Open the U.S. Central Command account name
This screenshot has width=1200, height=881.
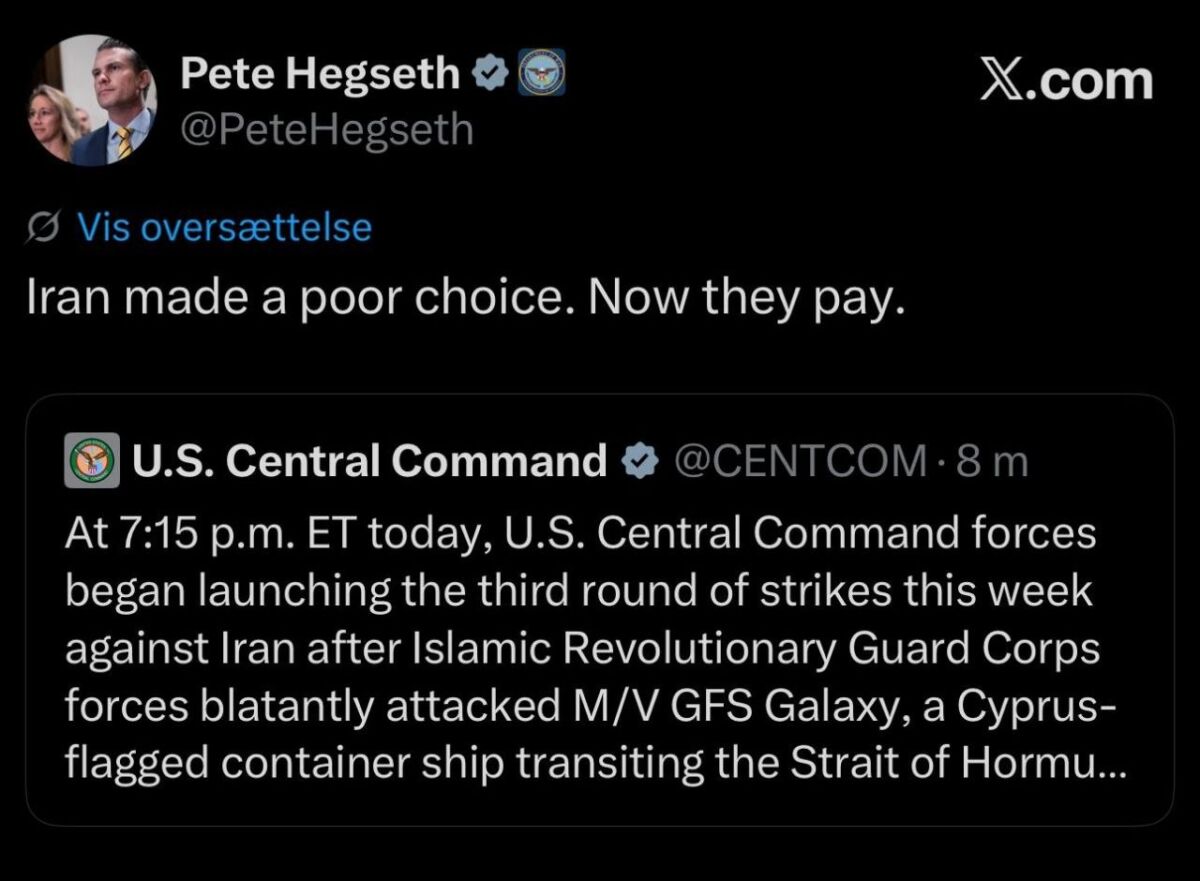click(369, 461)
